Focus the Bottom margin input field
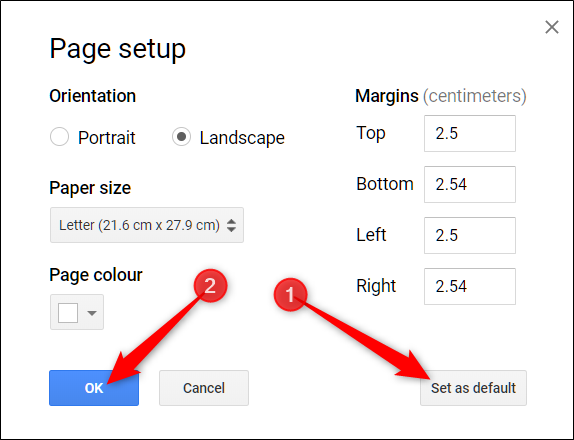The height and width of the screenshot is (440, 574). click(x=470, y=184)
